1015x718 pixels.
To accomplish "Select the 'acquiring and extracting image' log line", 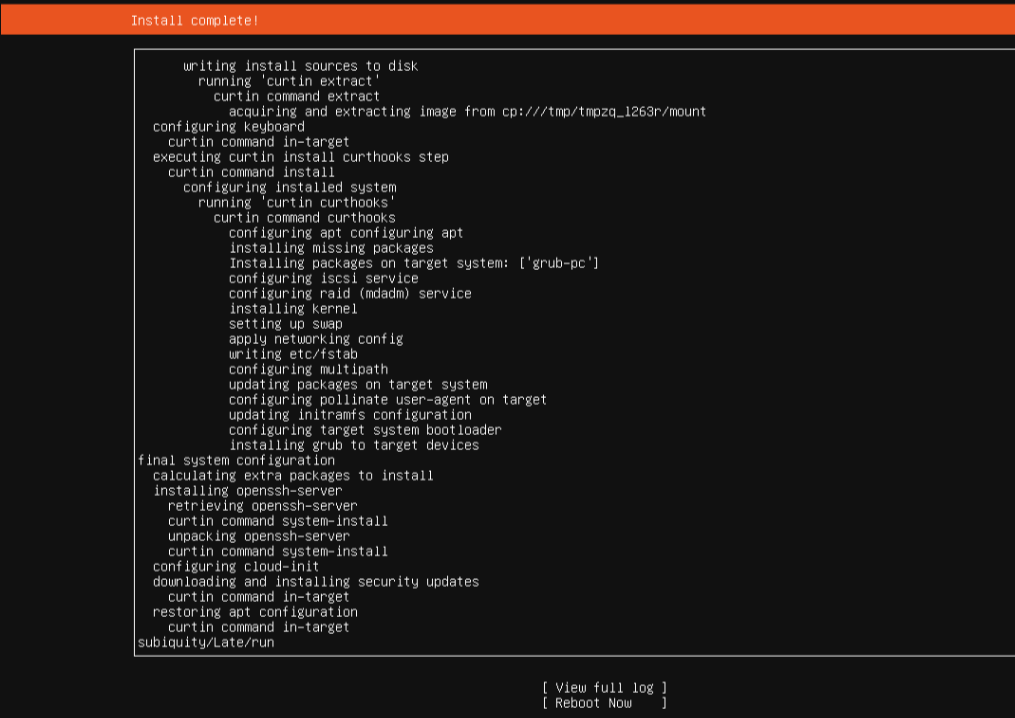I will tap(467, 112).
